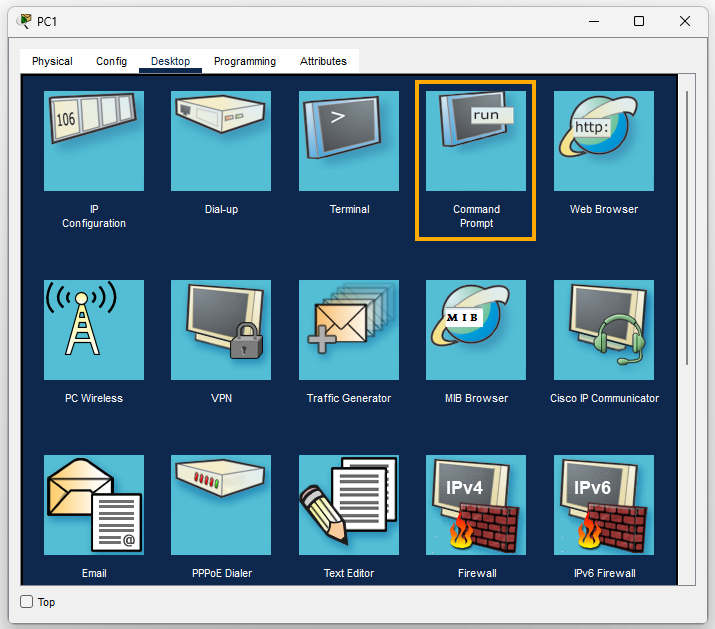Select the Desktop tab
715x629 pixels.
[x=170, y=61]
